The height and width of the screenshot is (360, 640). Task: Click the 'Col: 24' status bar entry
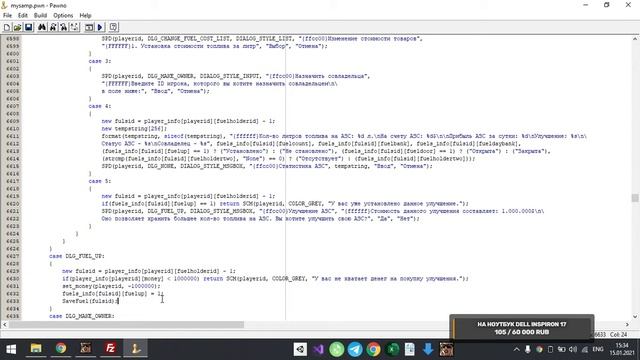point(619,334)
